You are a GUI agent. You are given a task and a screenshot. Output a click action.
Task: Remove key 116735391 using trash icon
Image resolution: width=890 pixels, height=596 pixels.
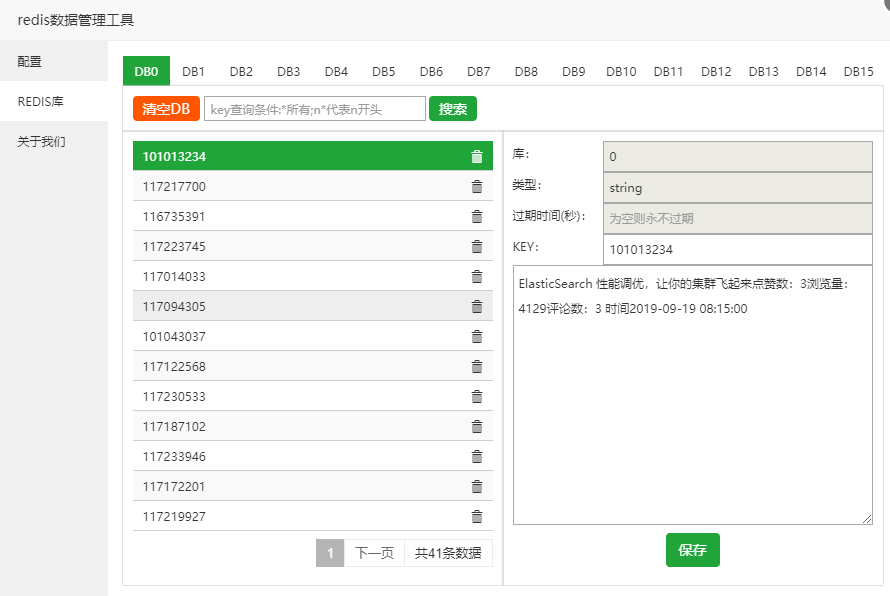[x=477, y=216]
